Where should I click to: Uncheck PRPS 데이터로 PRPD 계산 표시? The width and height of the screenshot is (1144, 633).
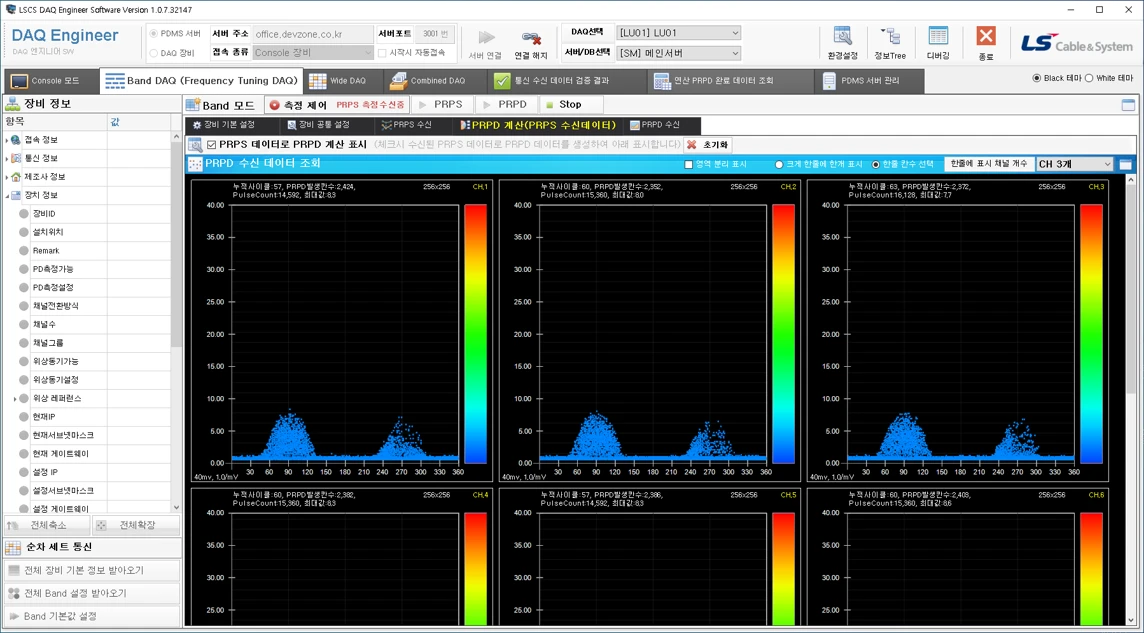point(212,144)
